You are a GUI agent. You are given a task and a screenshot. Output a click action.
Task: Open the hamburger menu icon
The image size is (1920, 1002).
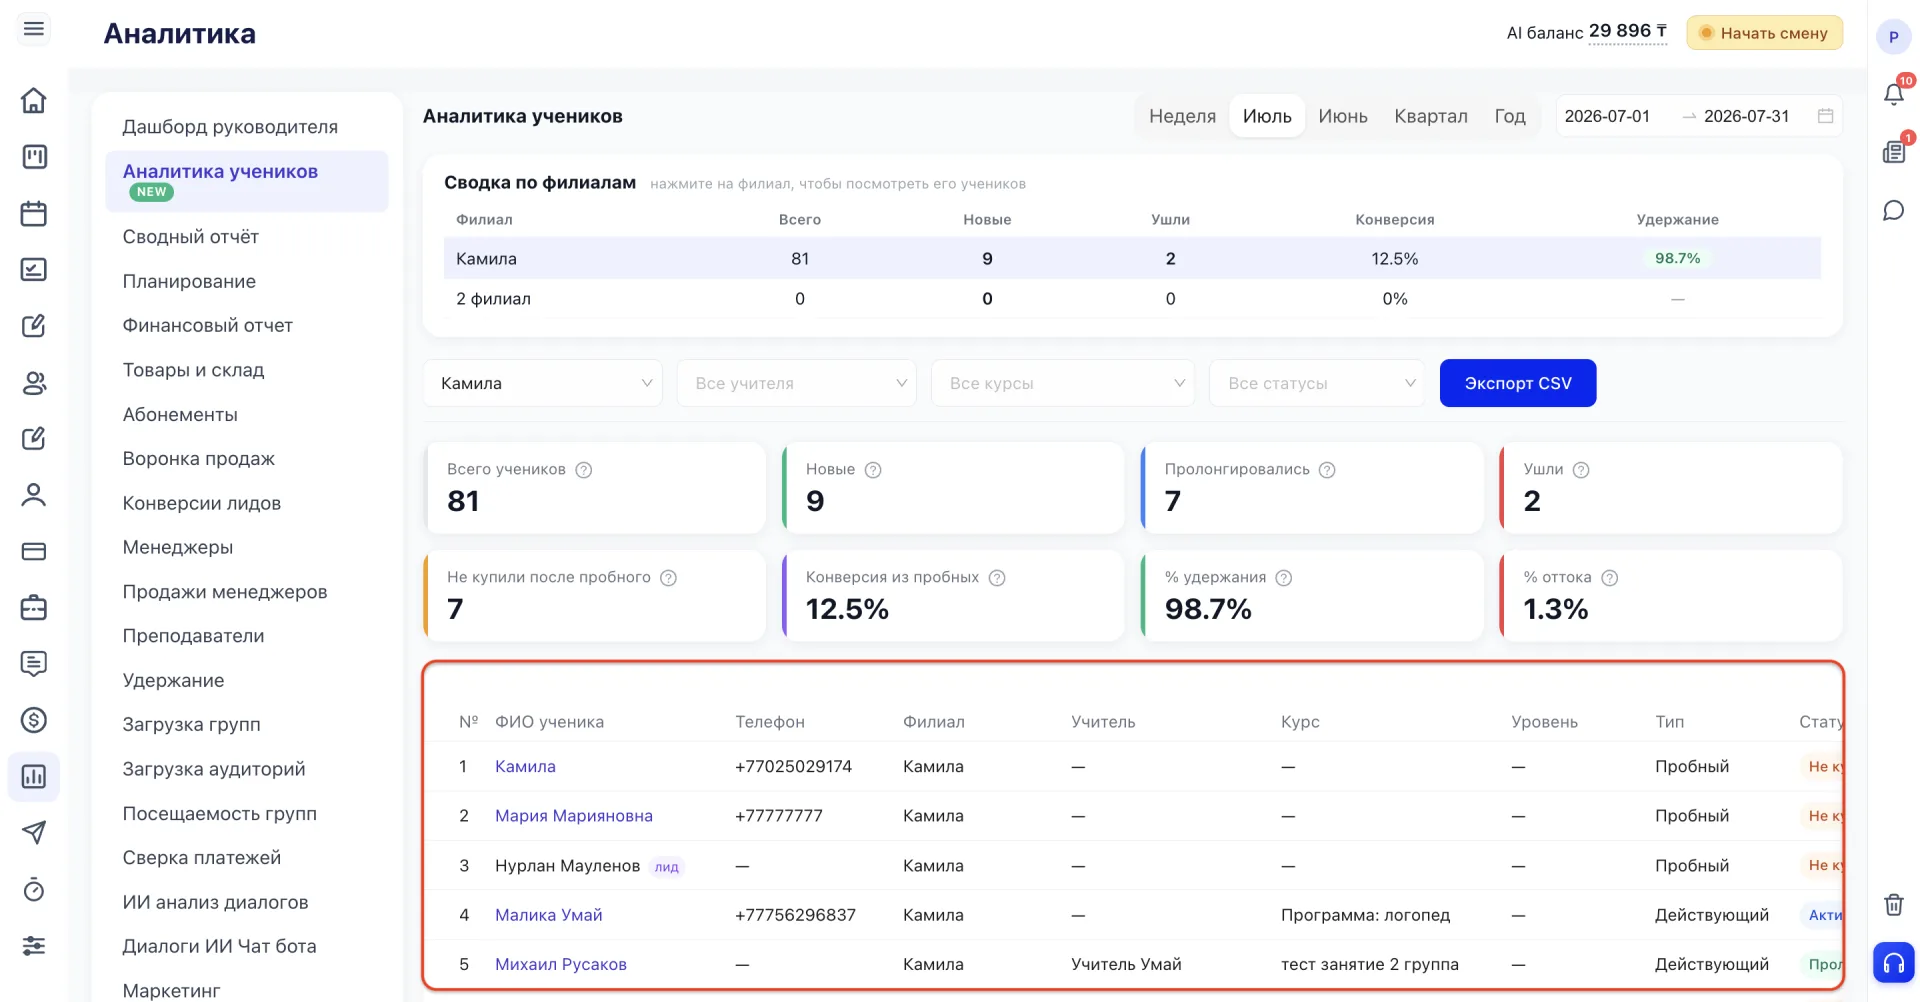coord(34,29)
